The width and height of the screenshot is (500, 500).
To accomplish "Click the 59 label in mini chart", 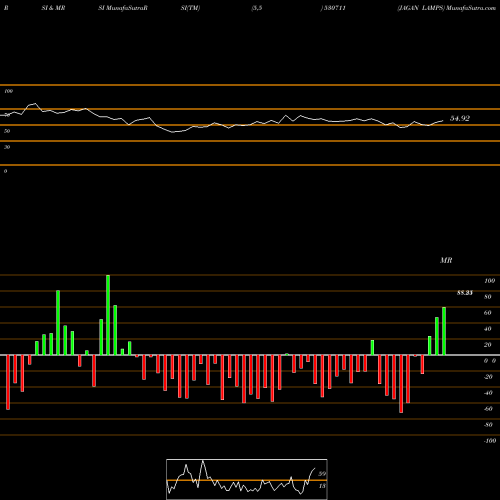I will click(322, 474).
